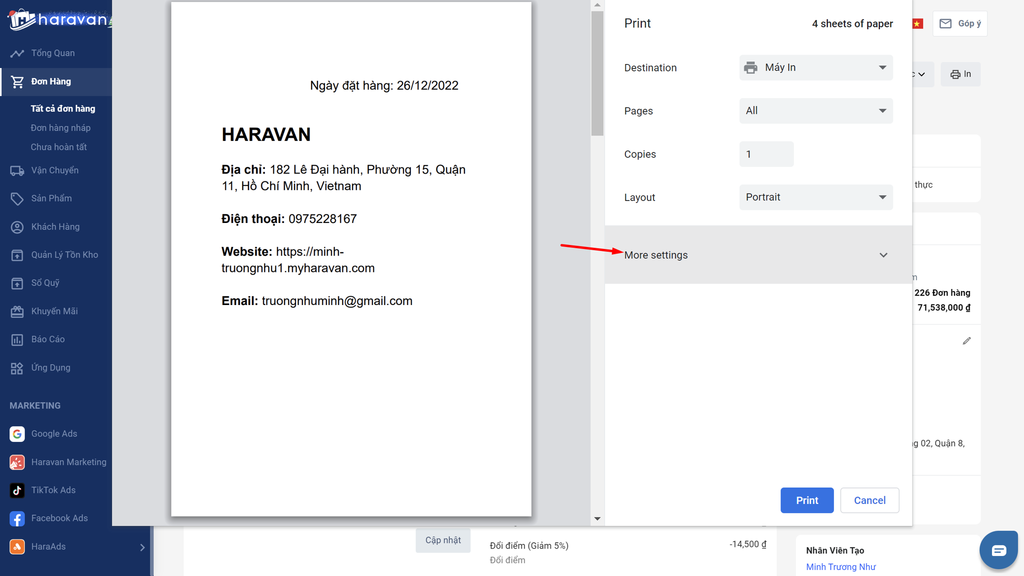
Task: Click the Quản Lý Tồn Kho icon
Action: 17,255
